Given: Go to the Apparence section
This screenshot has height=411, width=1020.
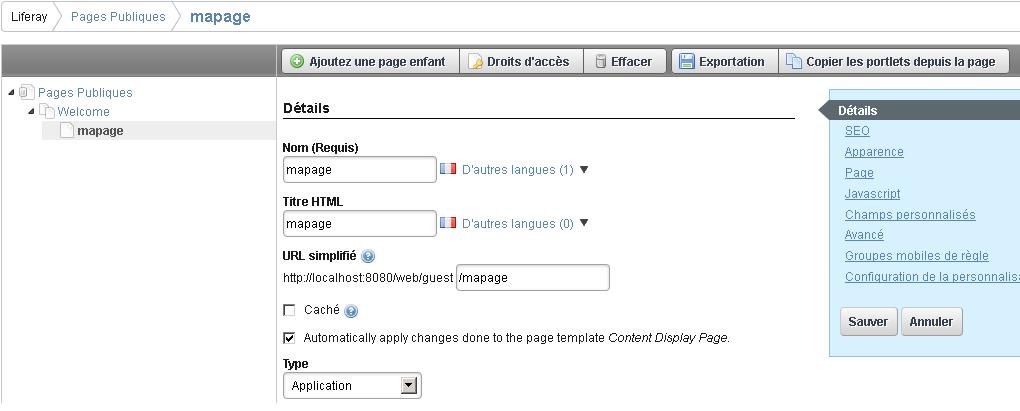Looking at the screenshot, I should tap(873, 152).
